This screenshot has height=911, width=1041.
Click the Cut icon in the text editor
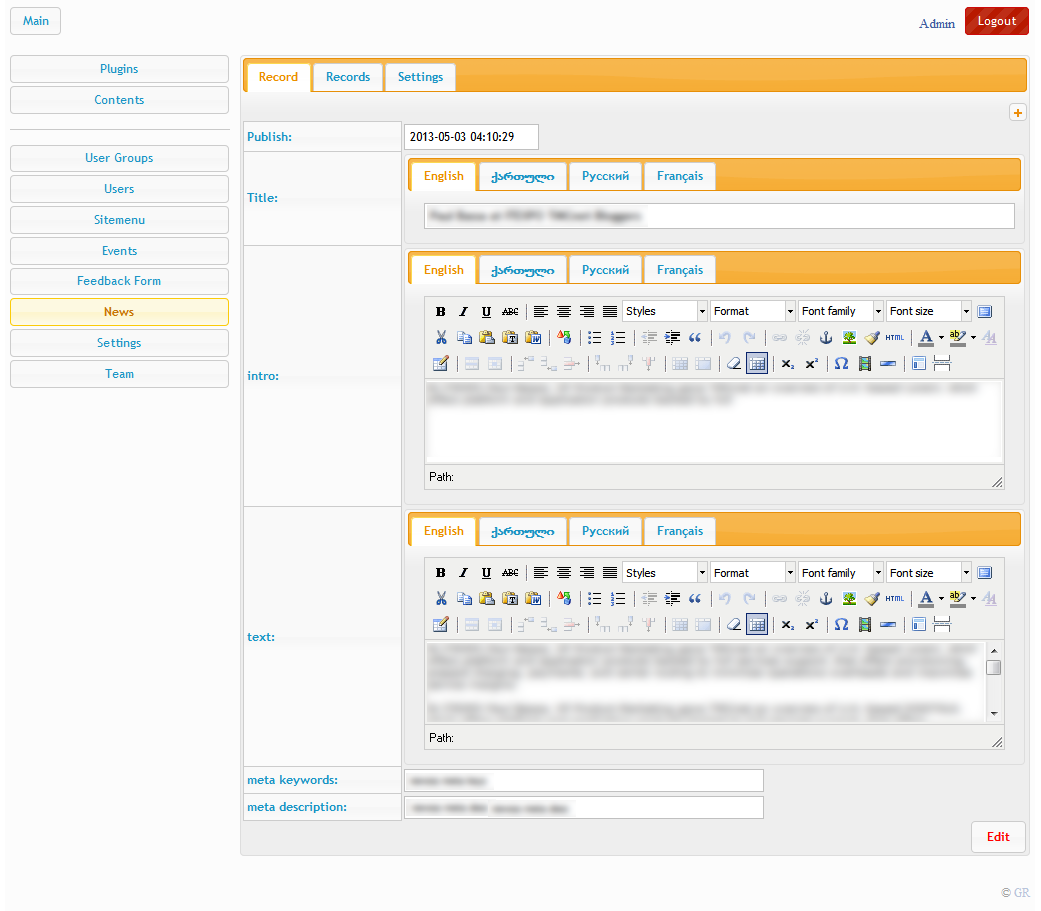pyautogui.click(x=441, y=599)
